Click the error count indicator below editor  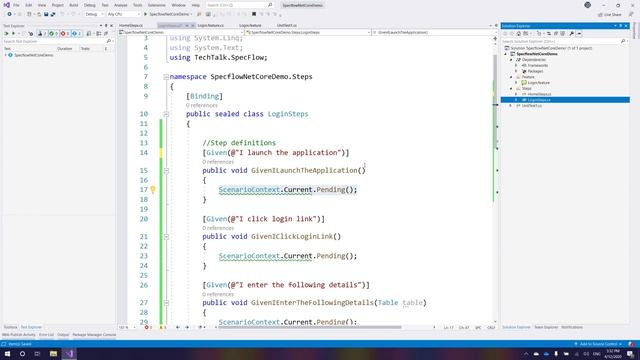coord(148,327)
